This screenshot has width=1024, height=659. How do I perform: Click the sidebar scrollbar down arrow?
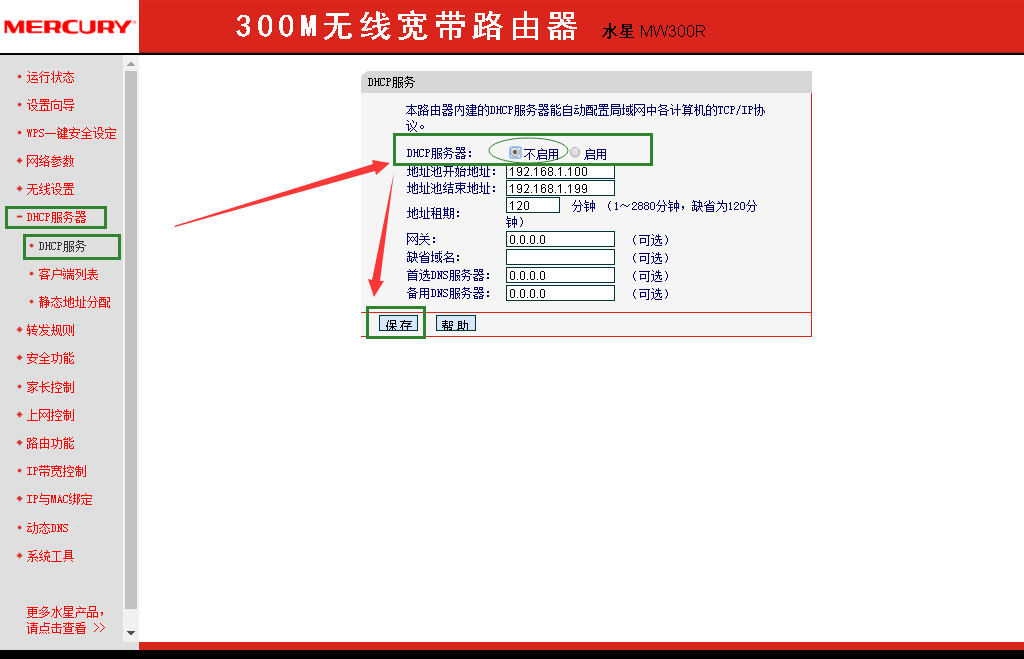tap(131, 632)
